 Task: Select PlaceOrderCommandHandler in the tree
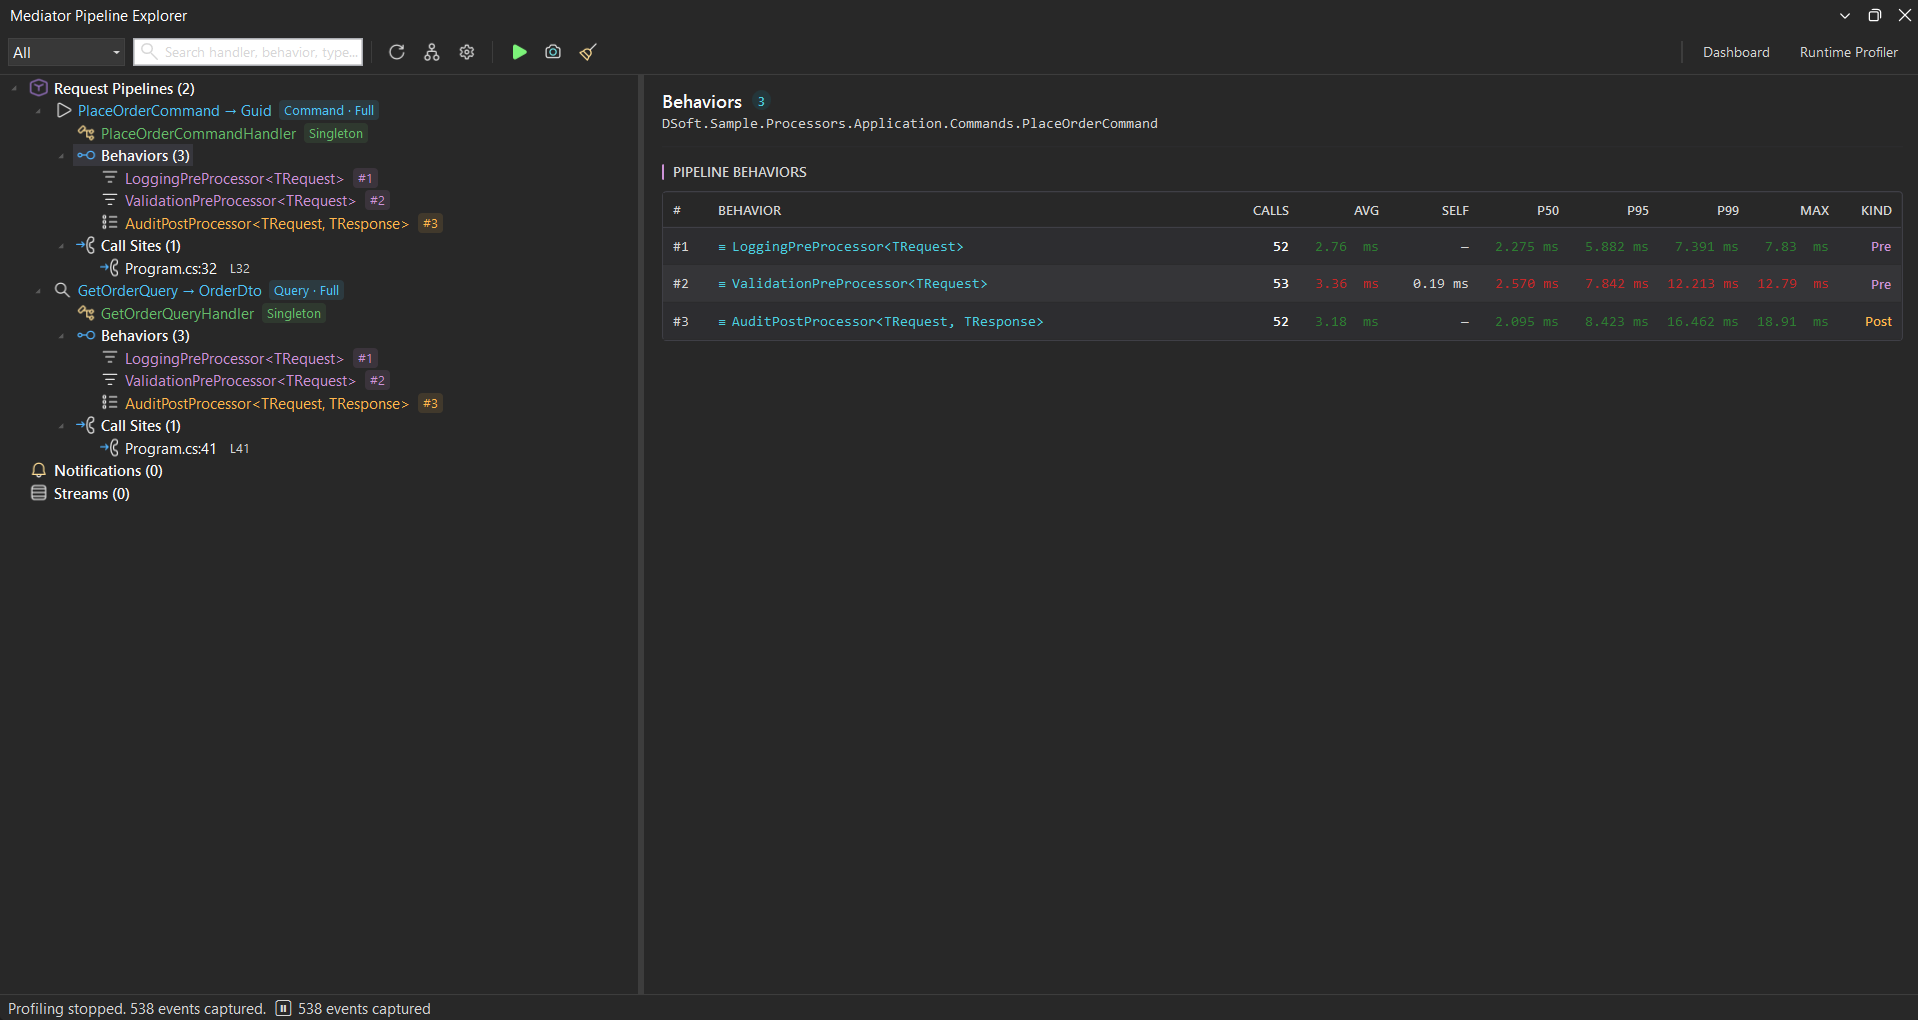pos(198,133)
